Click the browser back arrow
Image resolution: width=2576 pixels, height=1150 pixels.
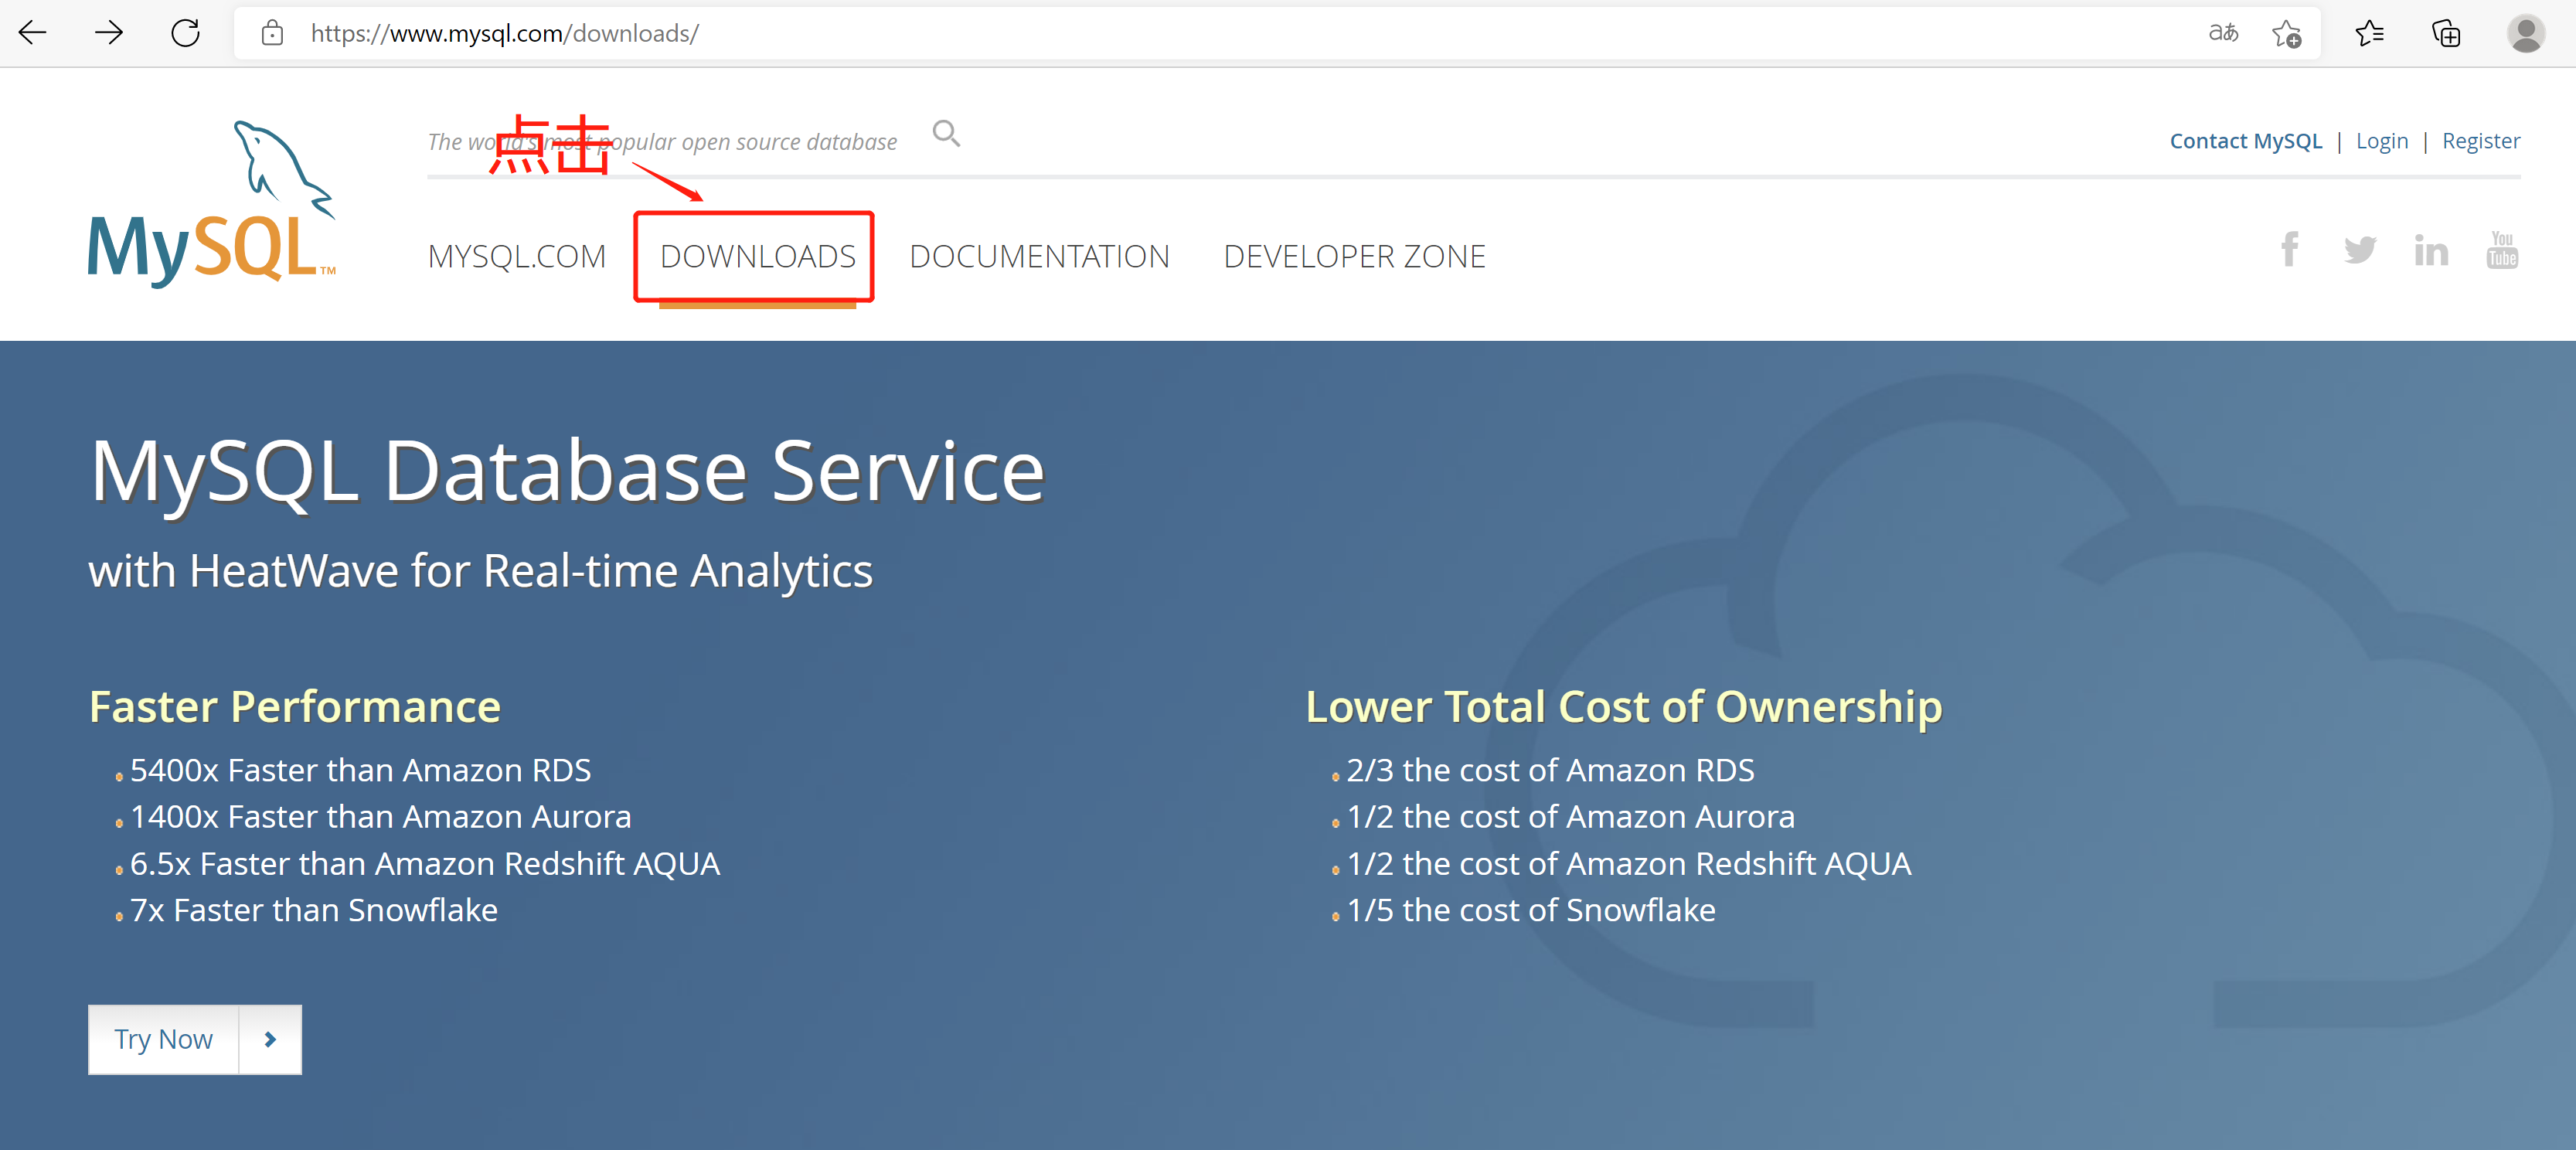pyautogui.click(x=33, y=33)
